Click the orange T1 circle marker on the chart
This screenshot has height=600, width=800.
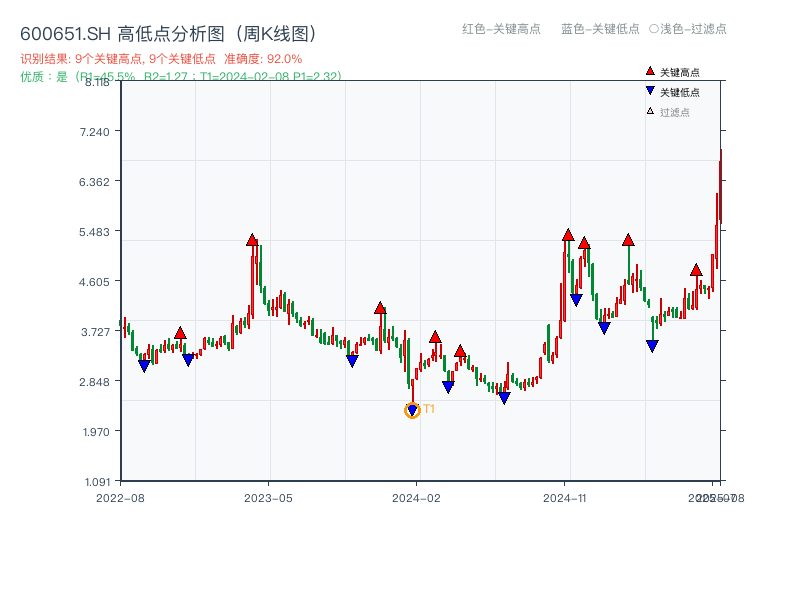coord(412,409)
